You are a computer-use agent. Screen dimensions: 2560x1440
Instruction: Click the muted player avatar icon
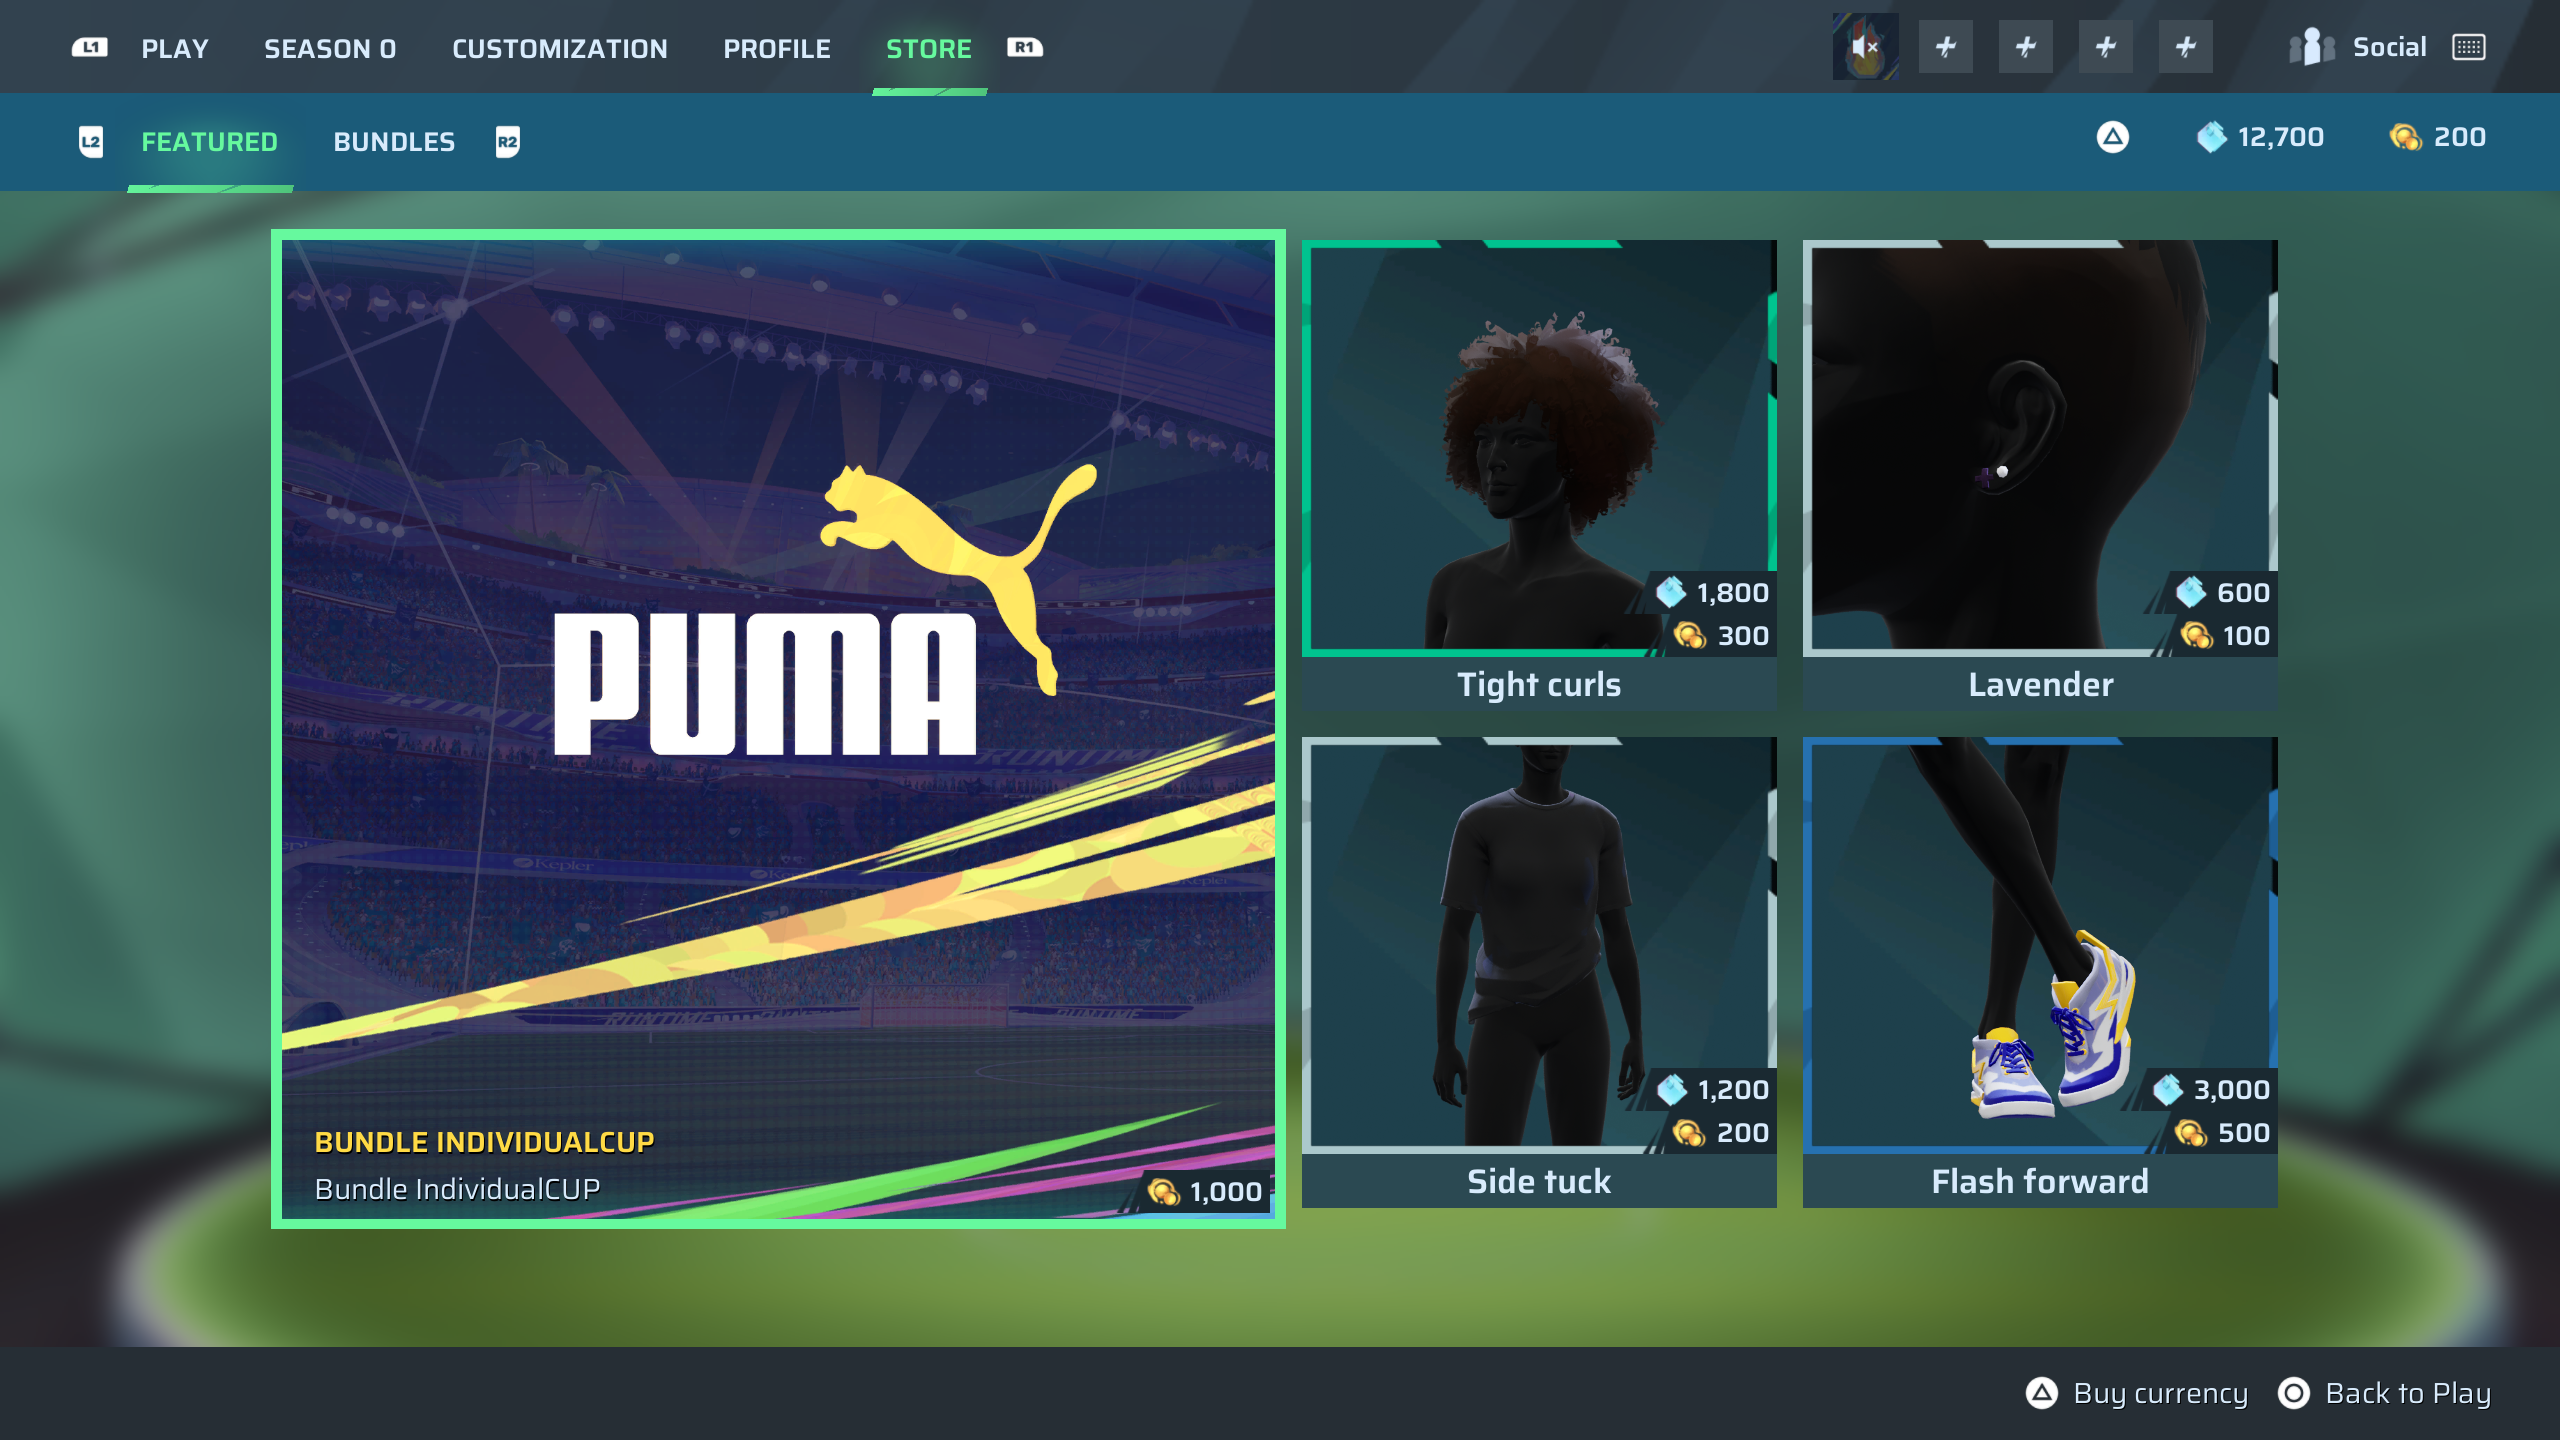[x=1865, y=47]
